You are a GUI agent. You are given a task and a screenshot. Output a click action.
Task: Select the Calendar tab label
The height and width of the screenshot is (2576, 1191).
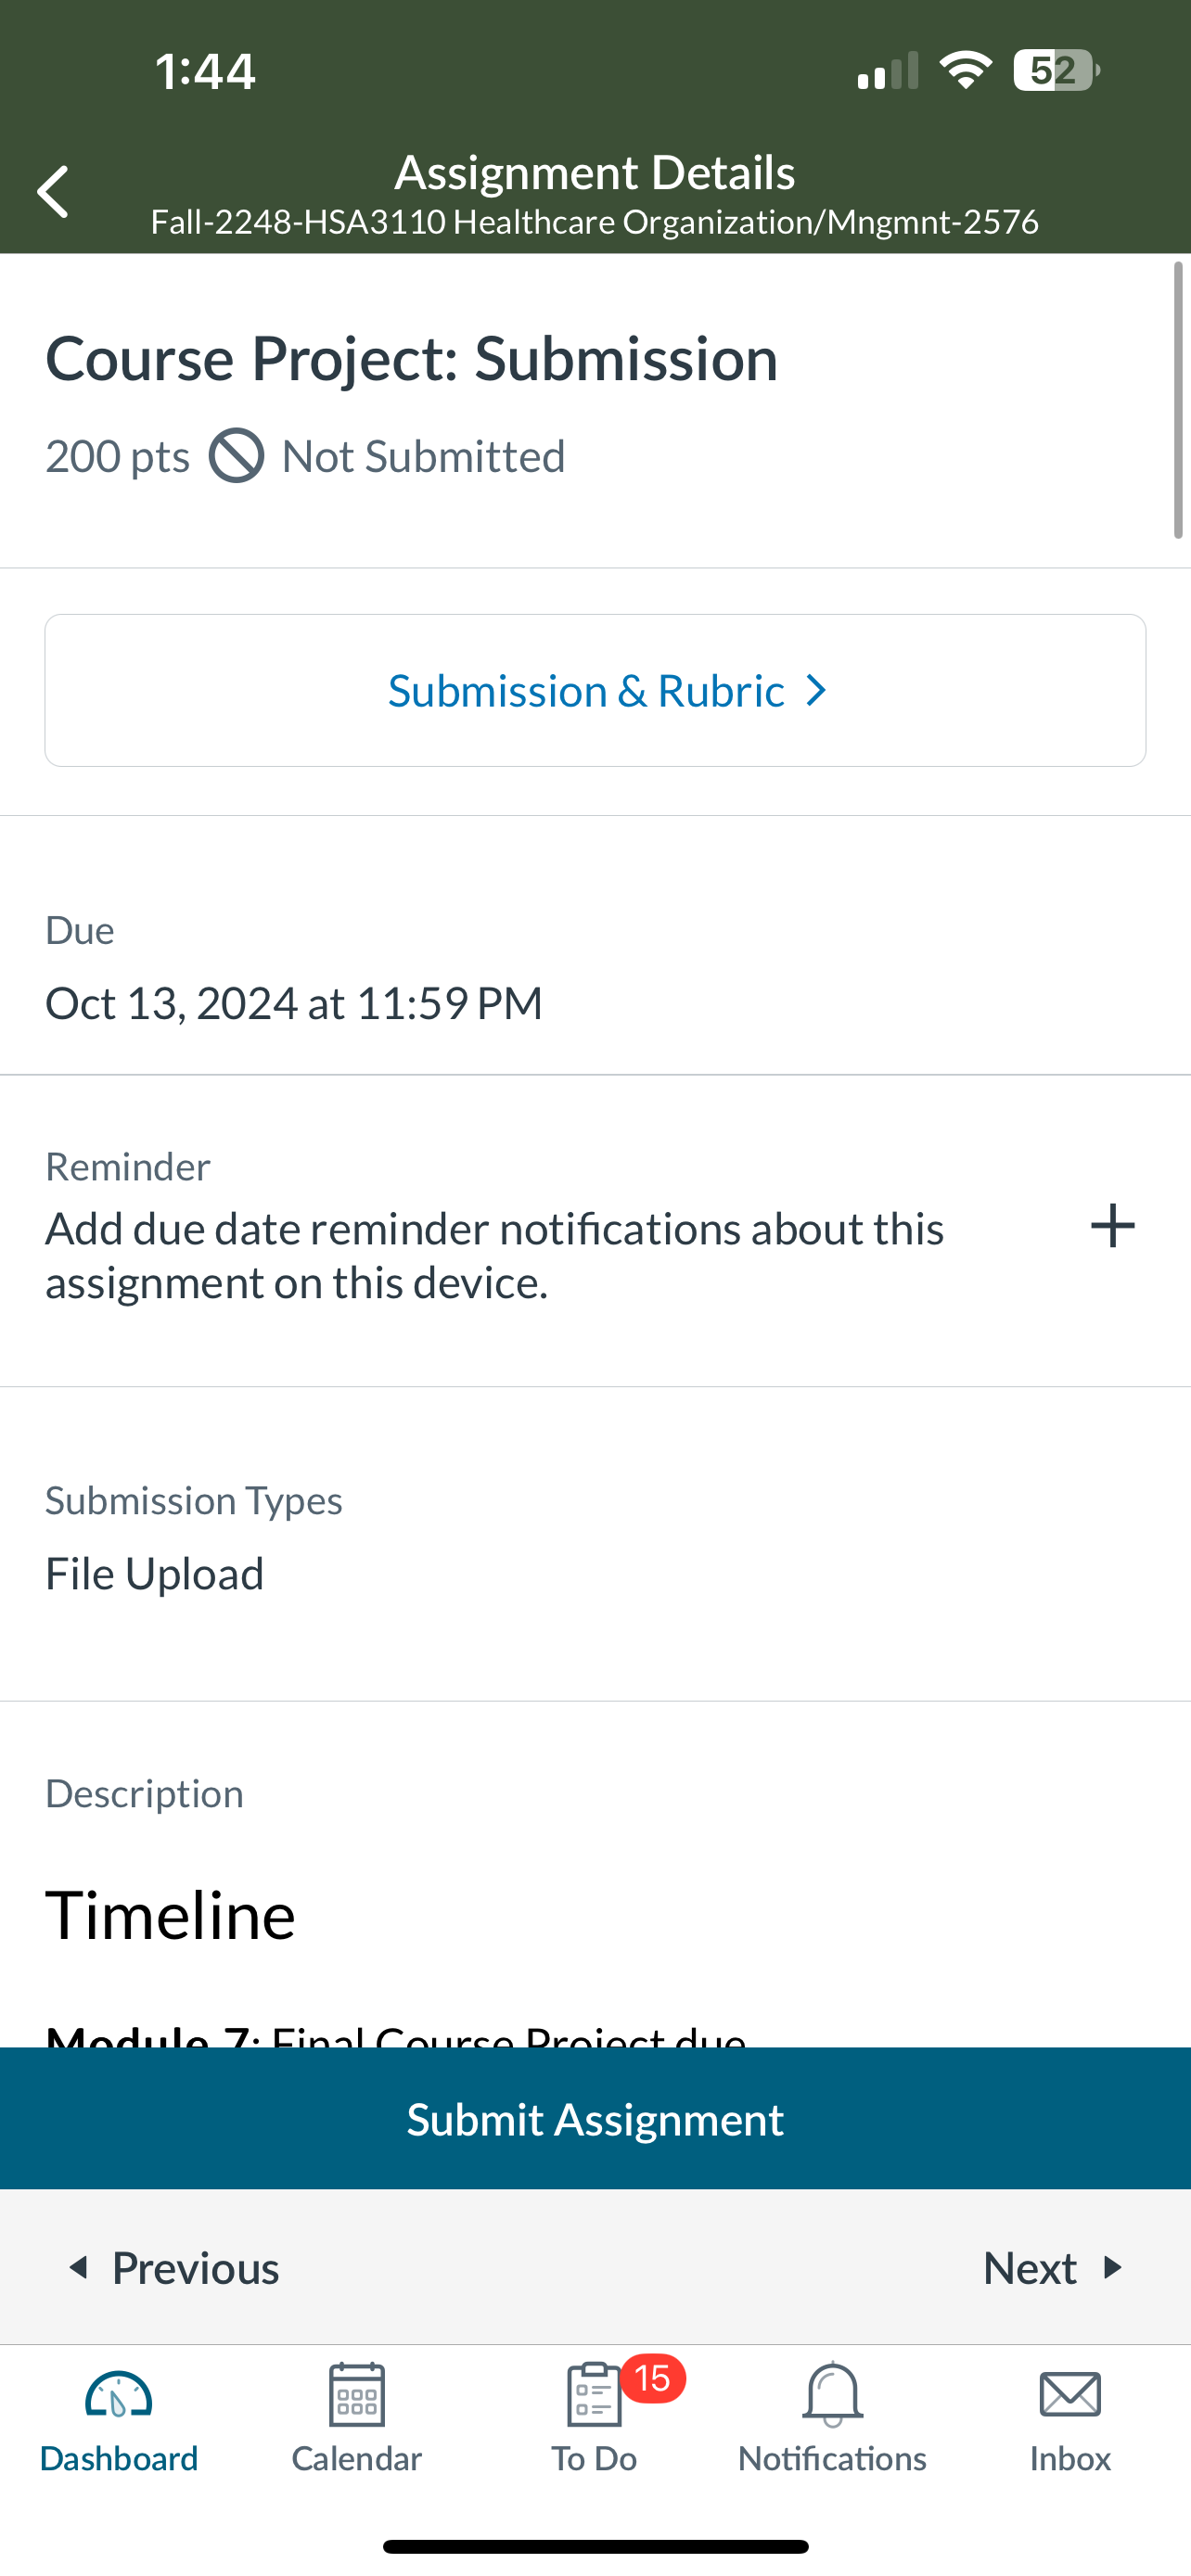tap(356, 2458)
